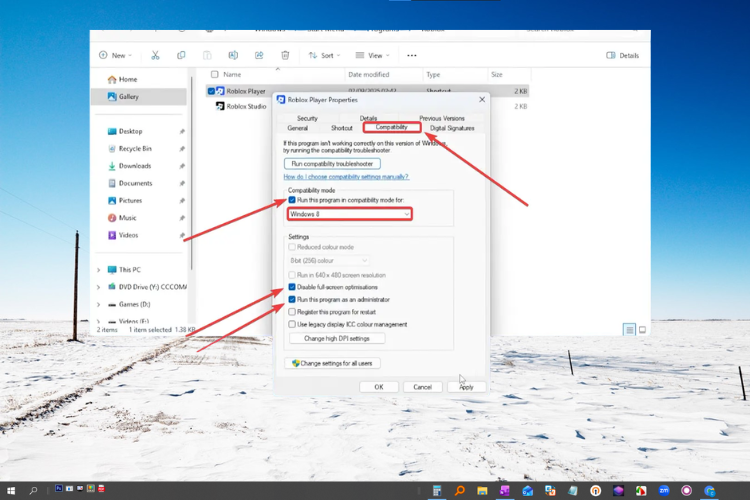Enable Register this program for restart
Image resolution: width=750 pixels, height=500 pixels.
(292, 312)
